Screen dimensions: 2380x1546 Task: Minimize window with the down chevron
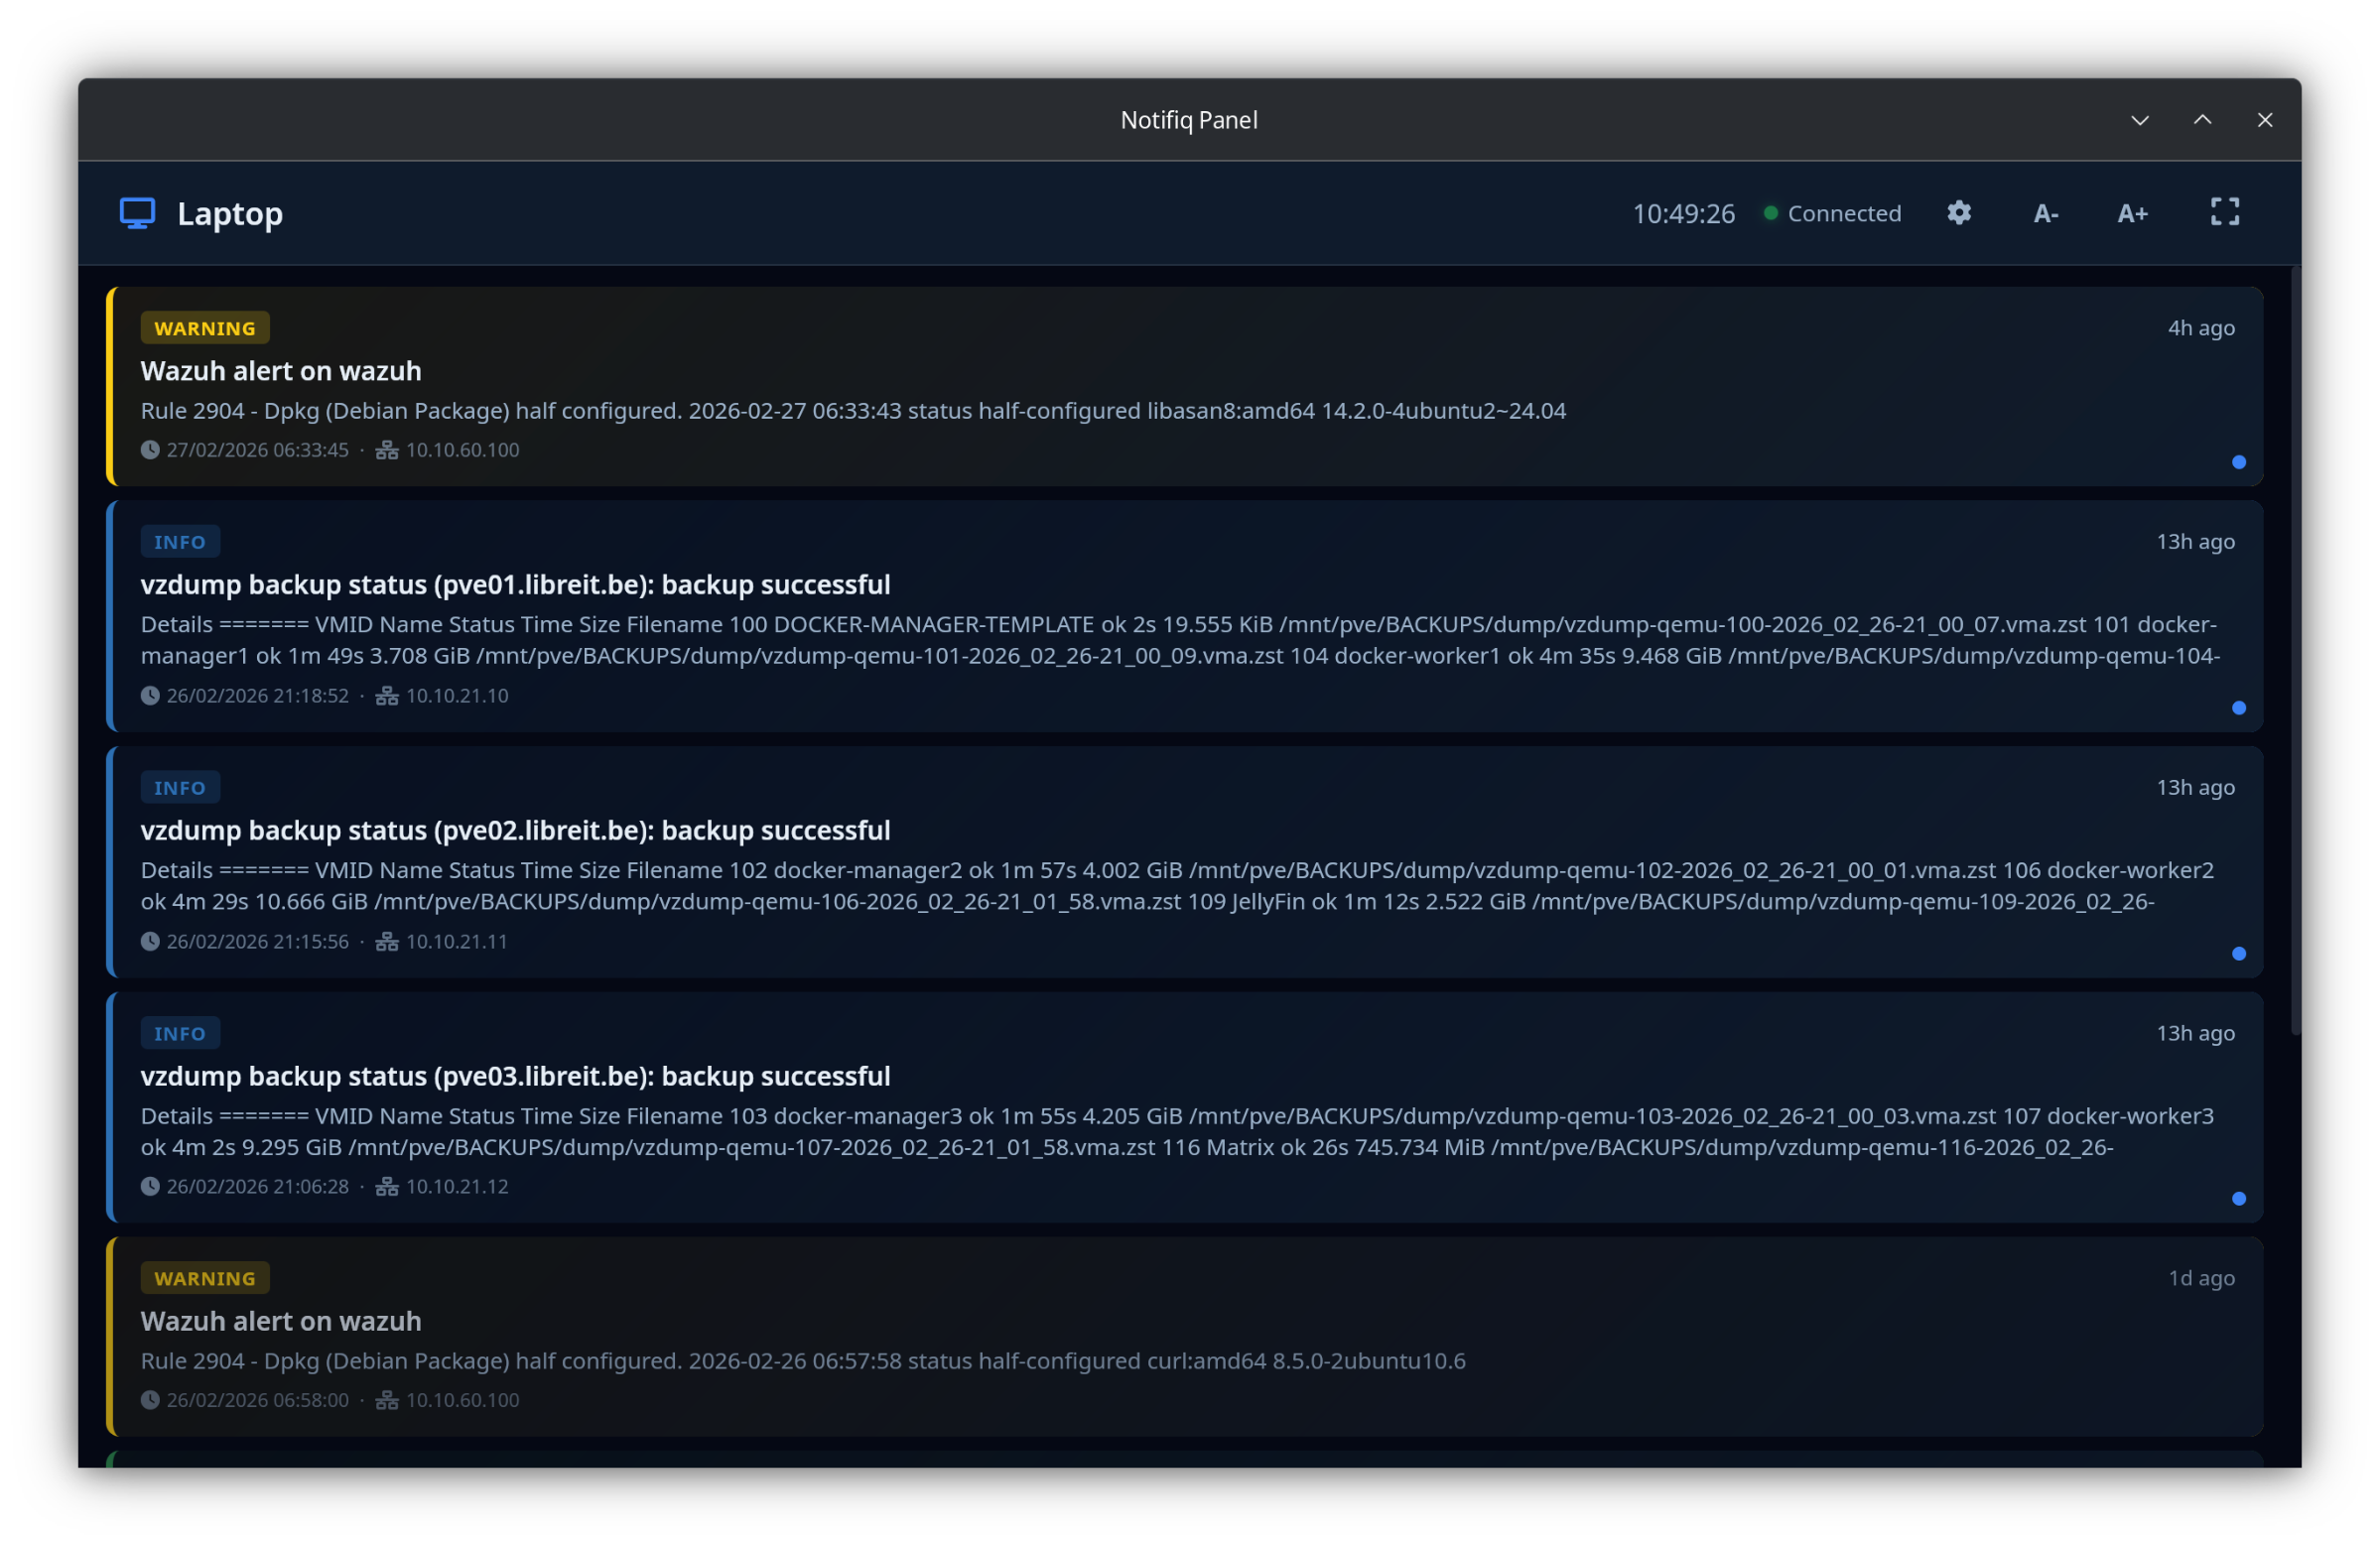(x=2139, y=120)
